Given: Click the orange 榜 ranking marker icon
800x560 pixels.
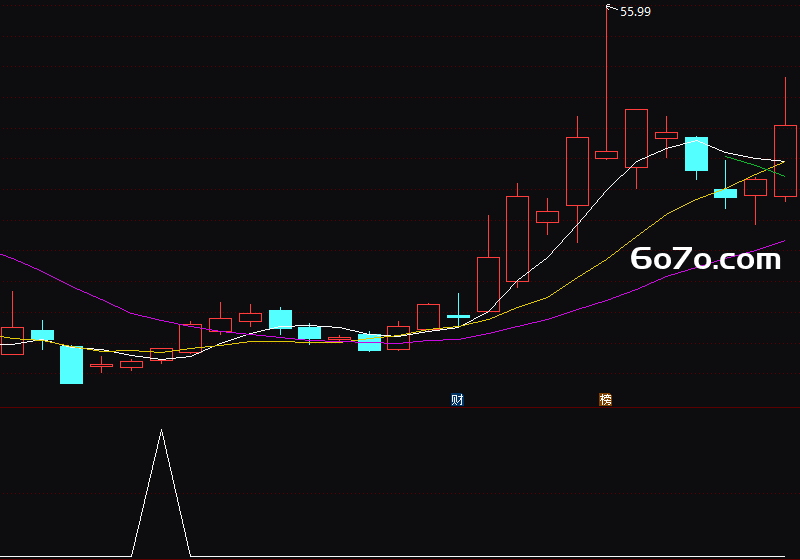Looking at the screenshot, I should pyautogui.click(x=606, y=400).
